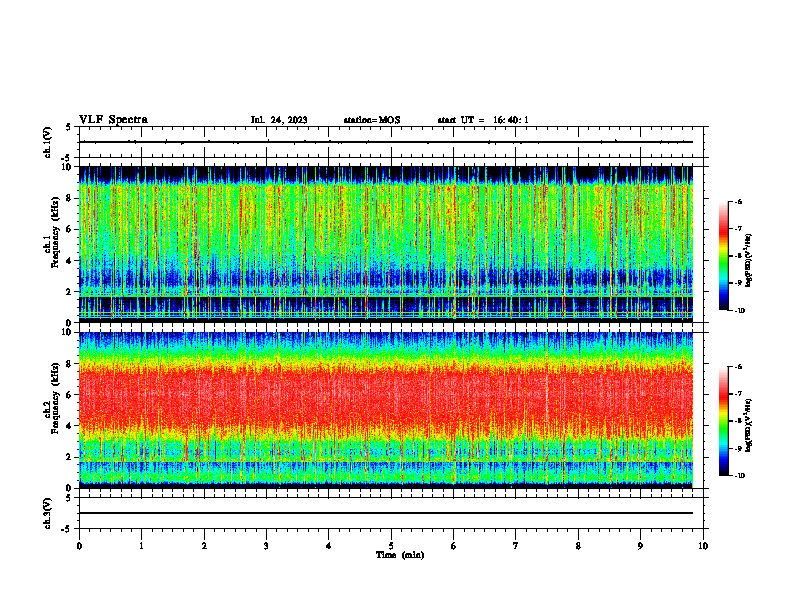
Task: Click the ch.3 voltage trace line
Action: coord(385,513)
